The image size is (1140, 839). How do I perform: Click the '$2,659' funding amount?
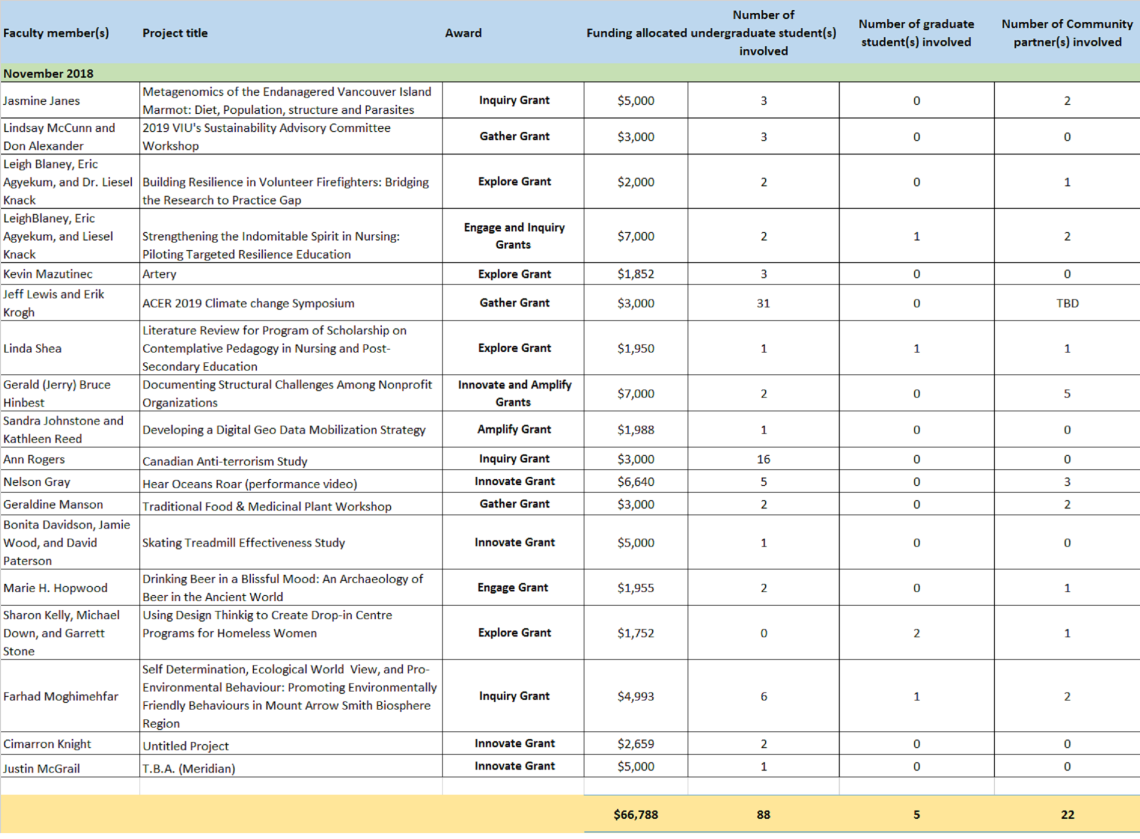pos(635,744)
